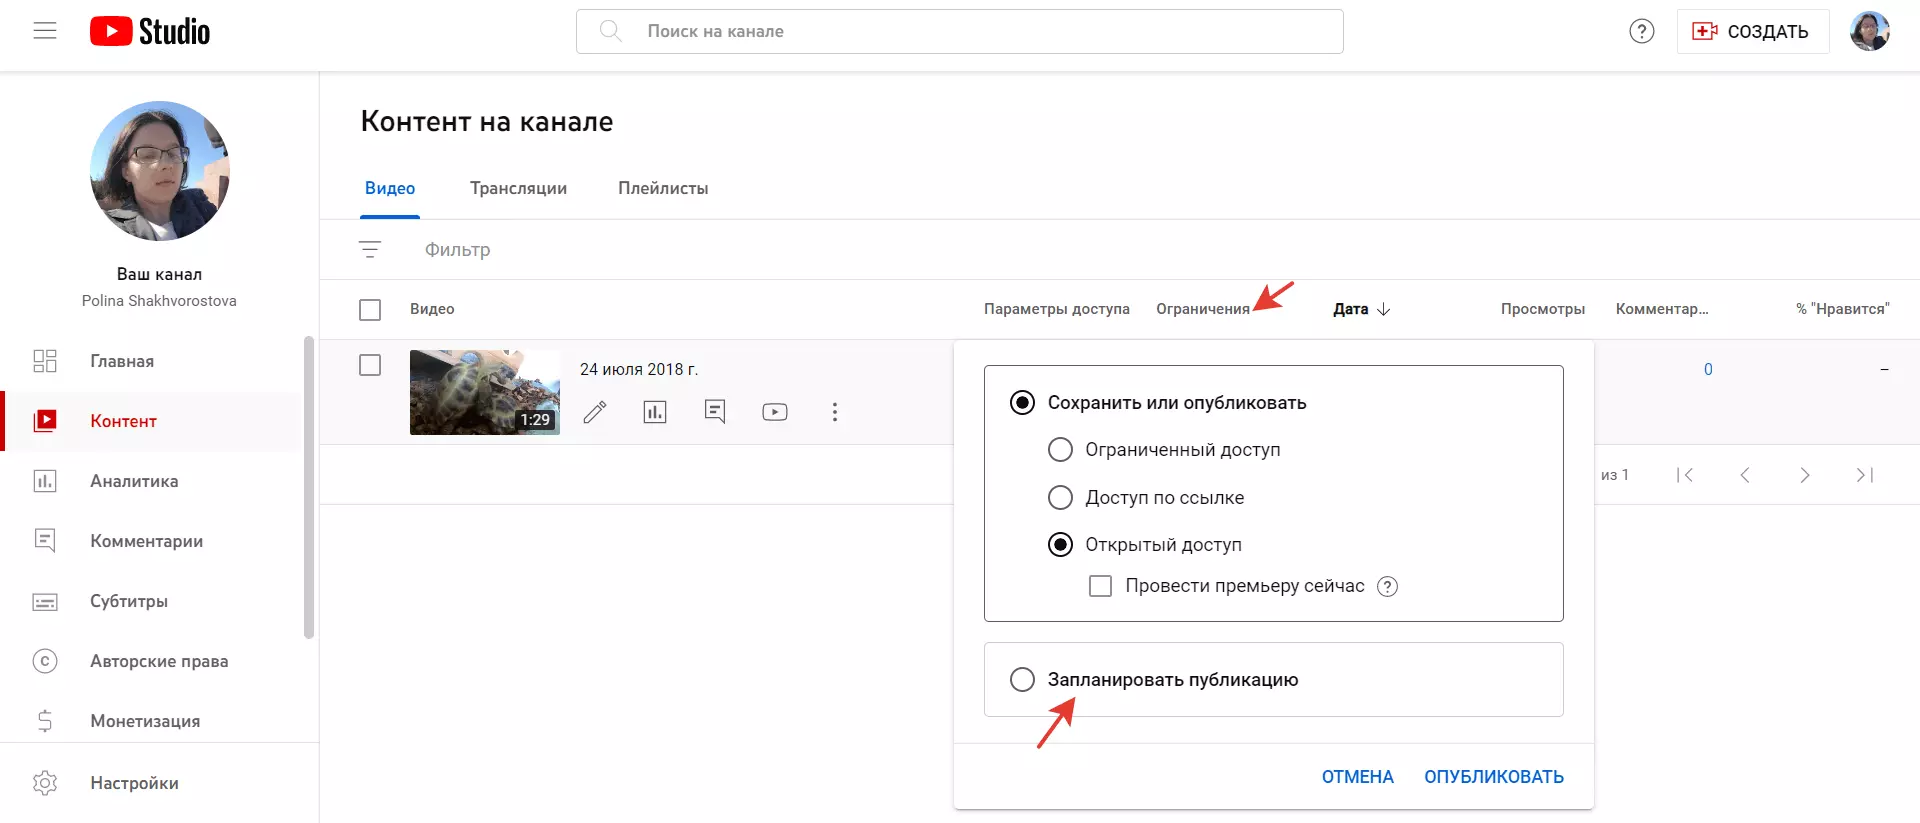Open the help question mark icon
The height and width of the screenshot is (823, 1920).
pos(1642,31)
